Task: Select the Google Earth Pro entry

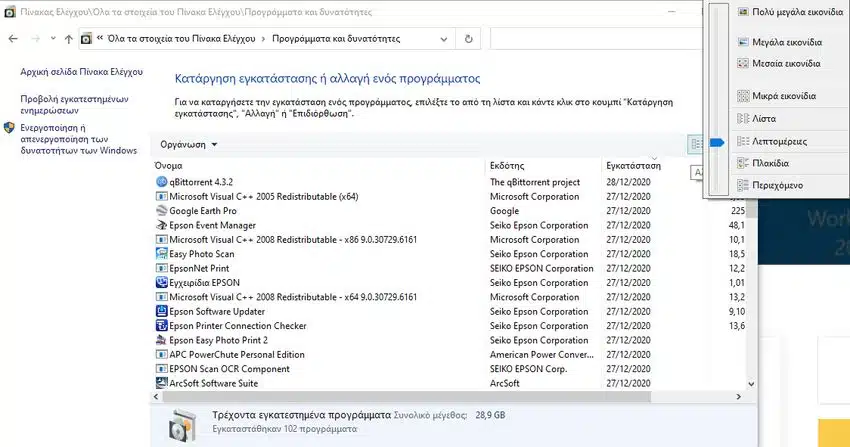Action: (x=203, y=211)
